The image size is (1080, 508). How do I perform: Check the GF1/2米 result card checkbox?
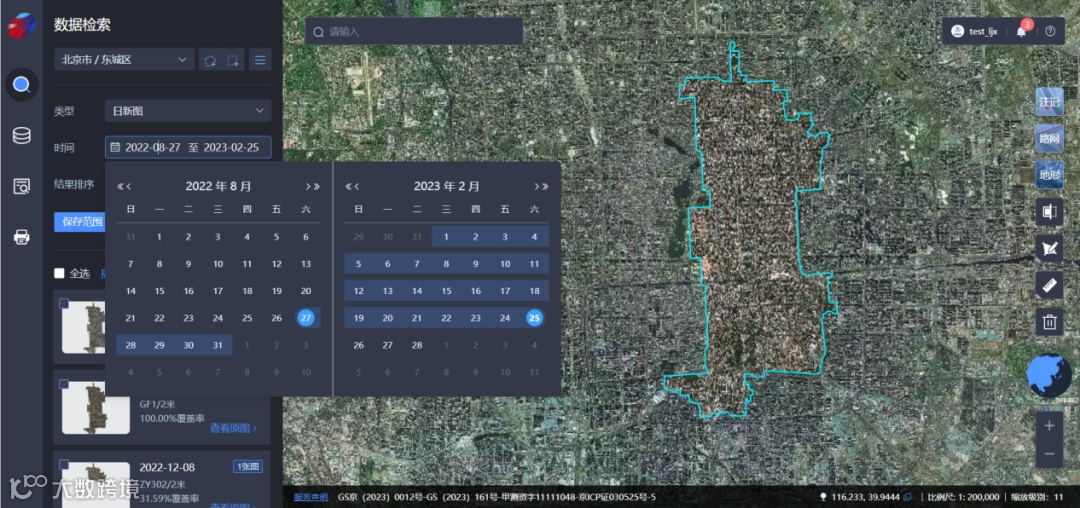tap(64, 383)
